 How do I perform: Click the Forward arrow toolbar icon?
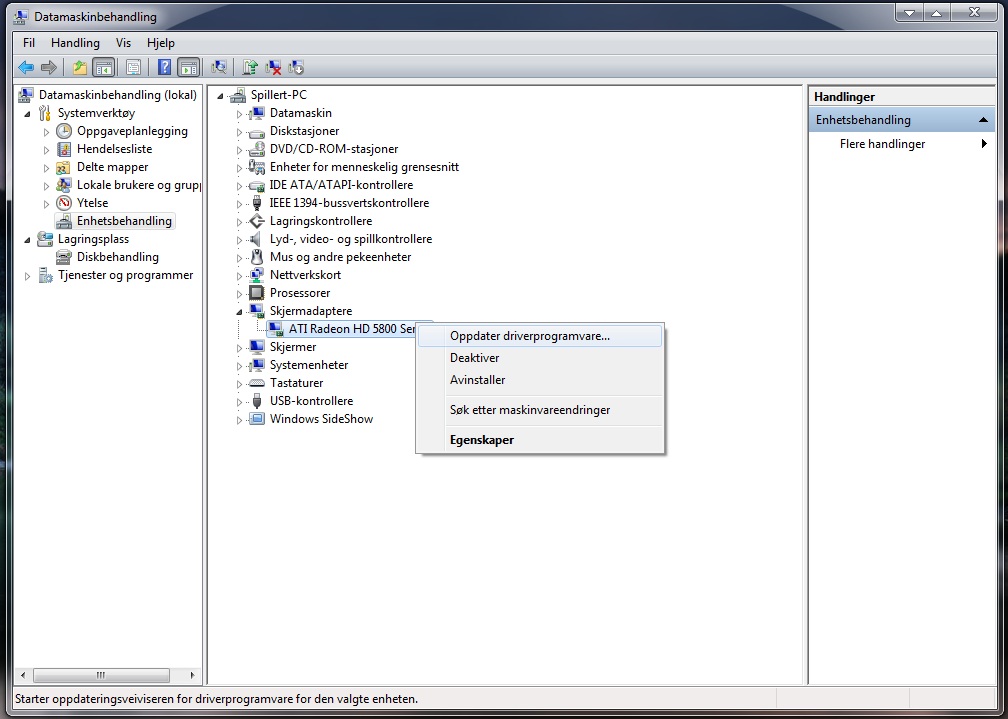[48, 67]
